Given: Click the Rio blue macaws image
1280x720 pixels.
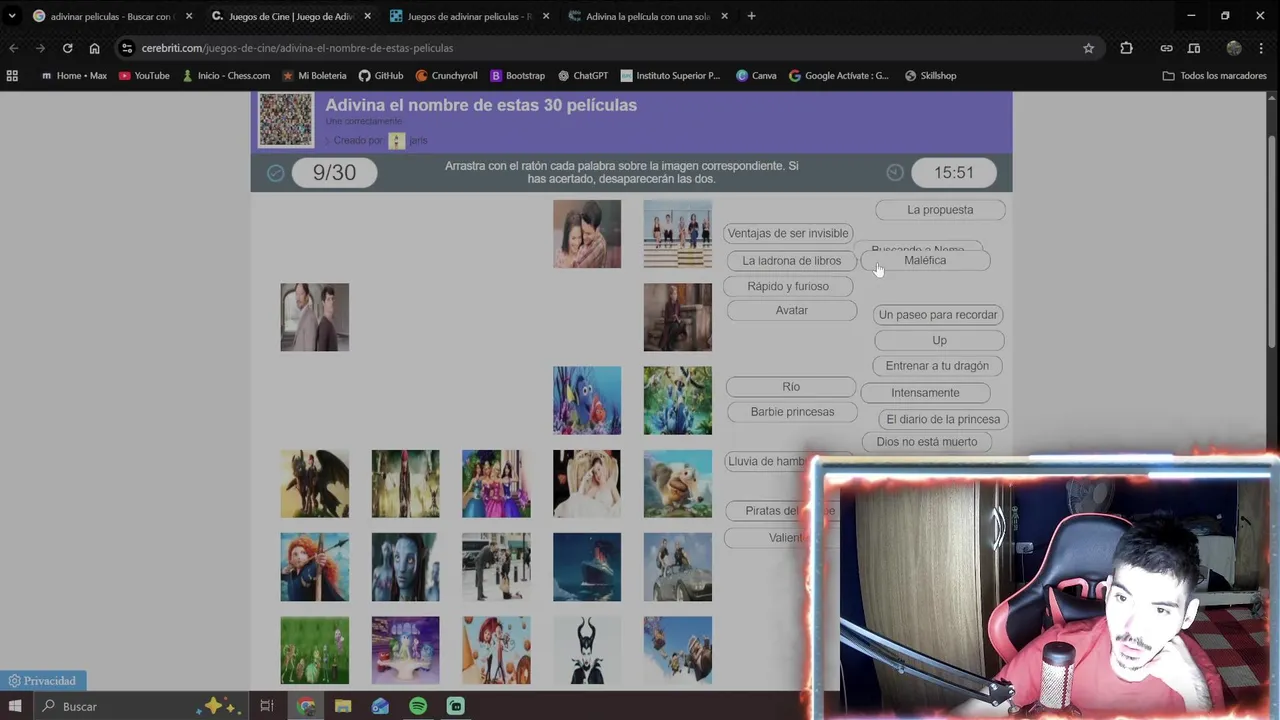Looking at the screenshot, I should pyautogui.click(x=678, y=400).
